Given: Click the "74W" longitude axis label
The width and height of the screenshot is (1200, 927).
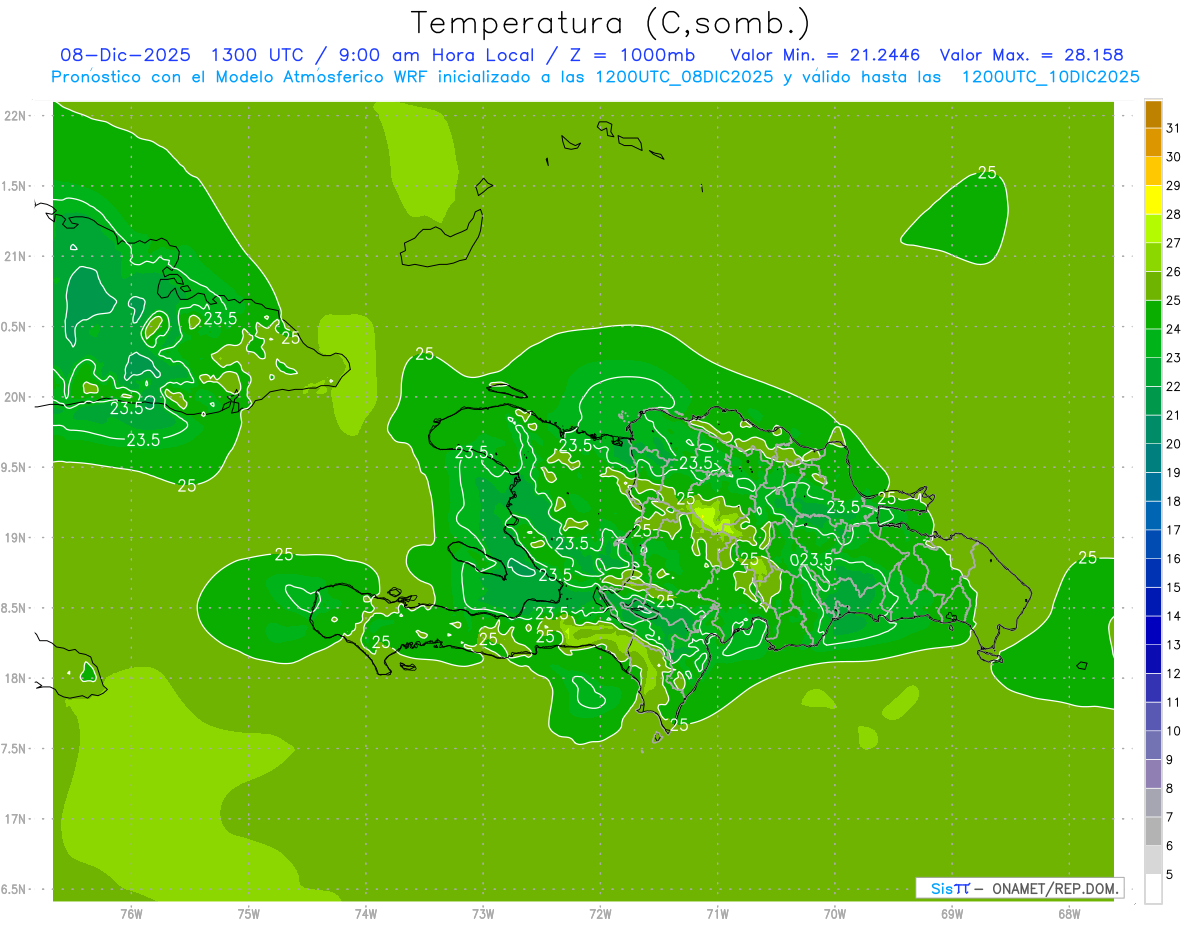Looking at the screenshot, I should [x=366, y=913].
